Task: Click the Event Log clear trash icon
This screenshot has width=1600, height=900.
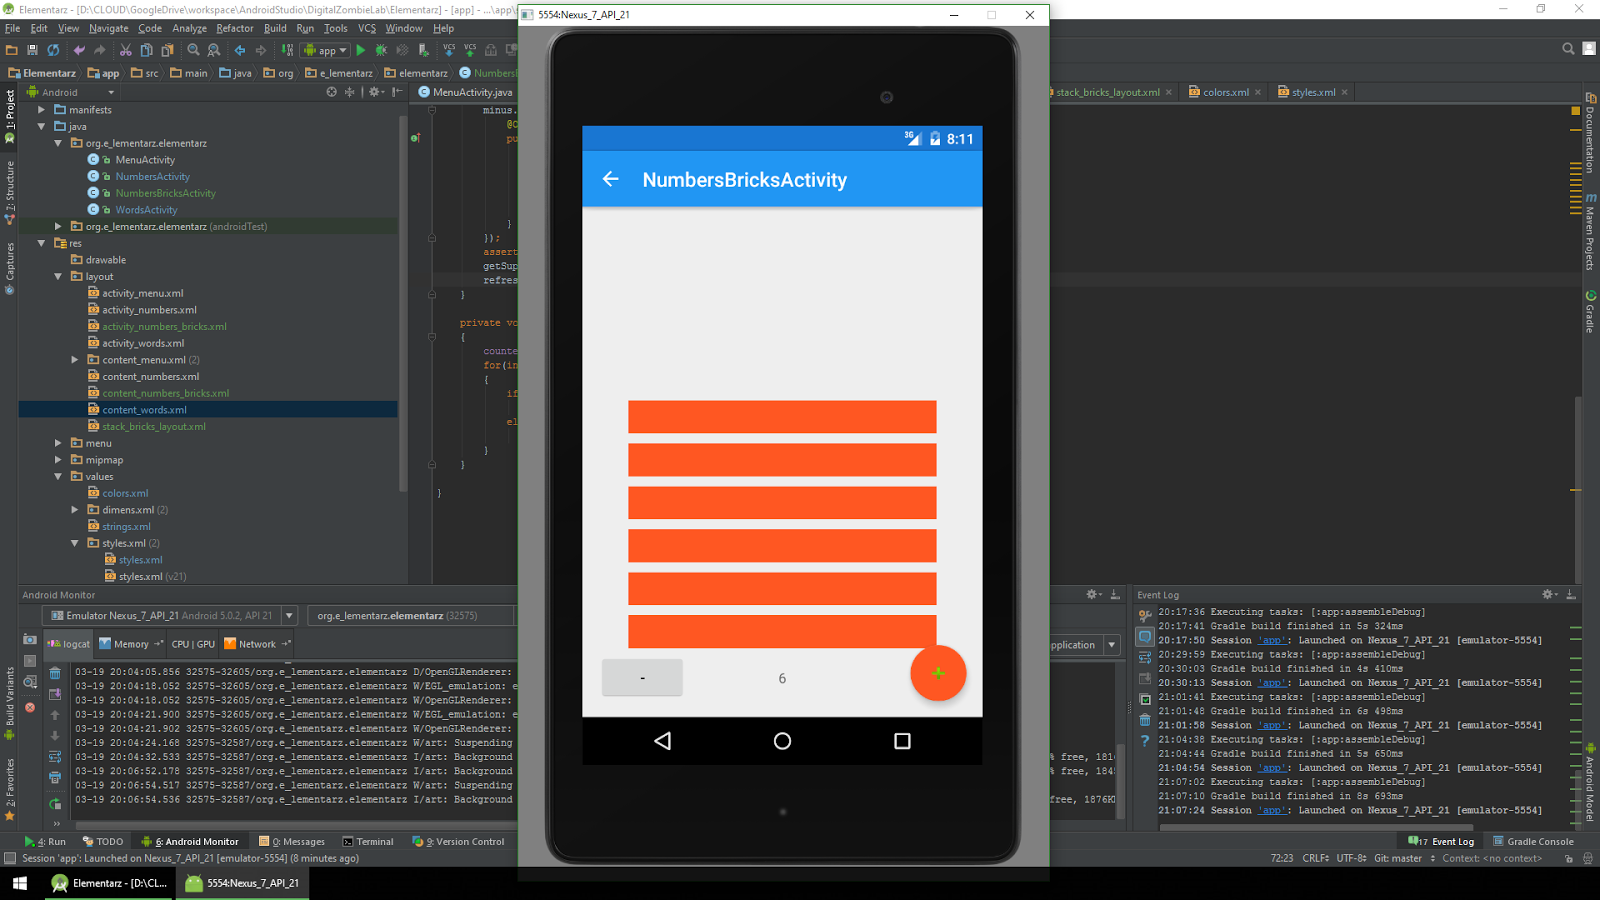Action: (1145, 720)
